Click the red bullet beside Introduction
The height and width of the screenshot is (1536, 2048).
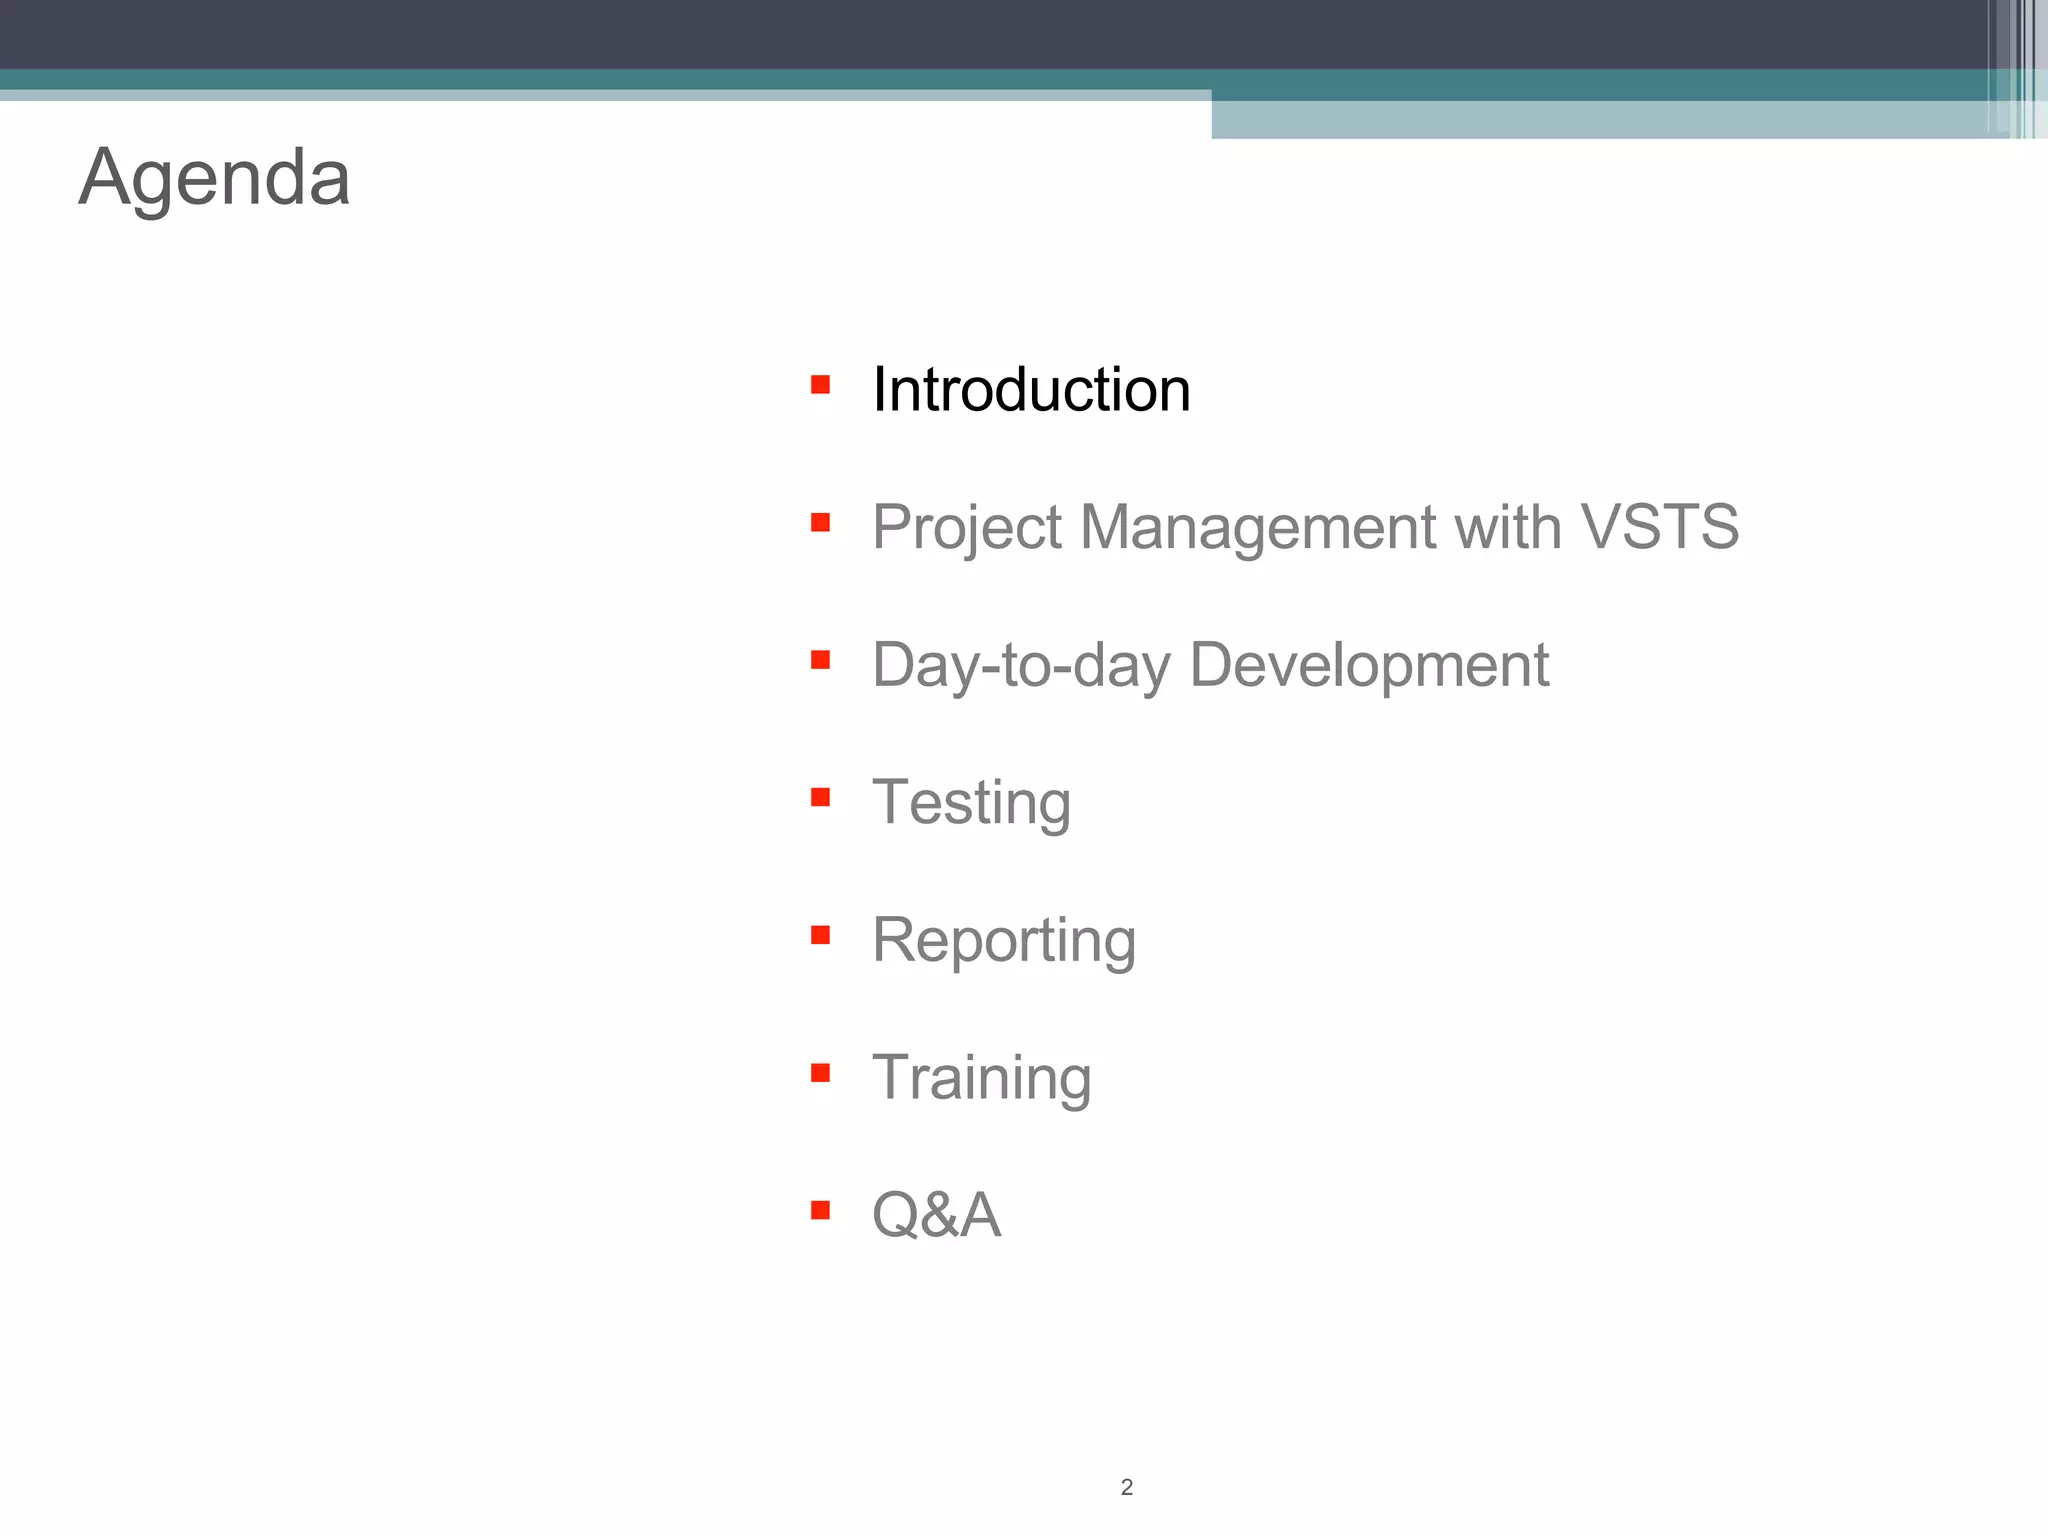pyautogui.click(x=820, y=385)
